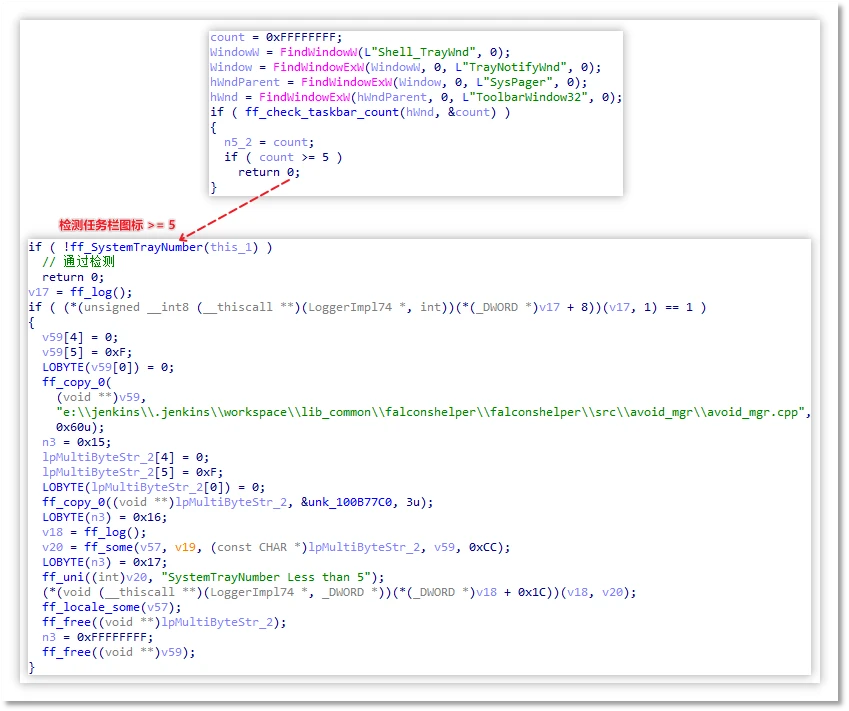Click the FindWindowExW TrayNotifyWnd line
849x711 pixels.
click(x=406, y=67)
